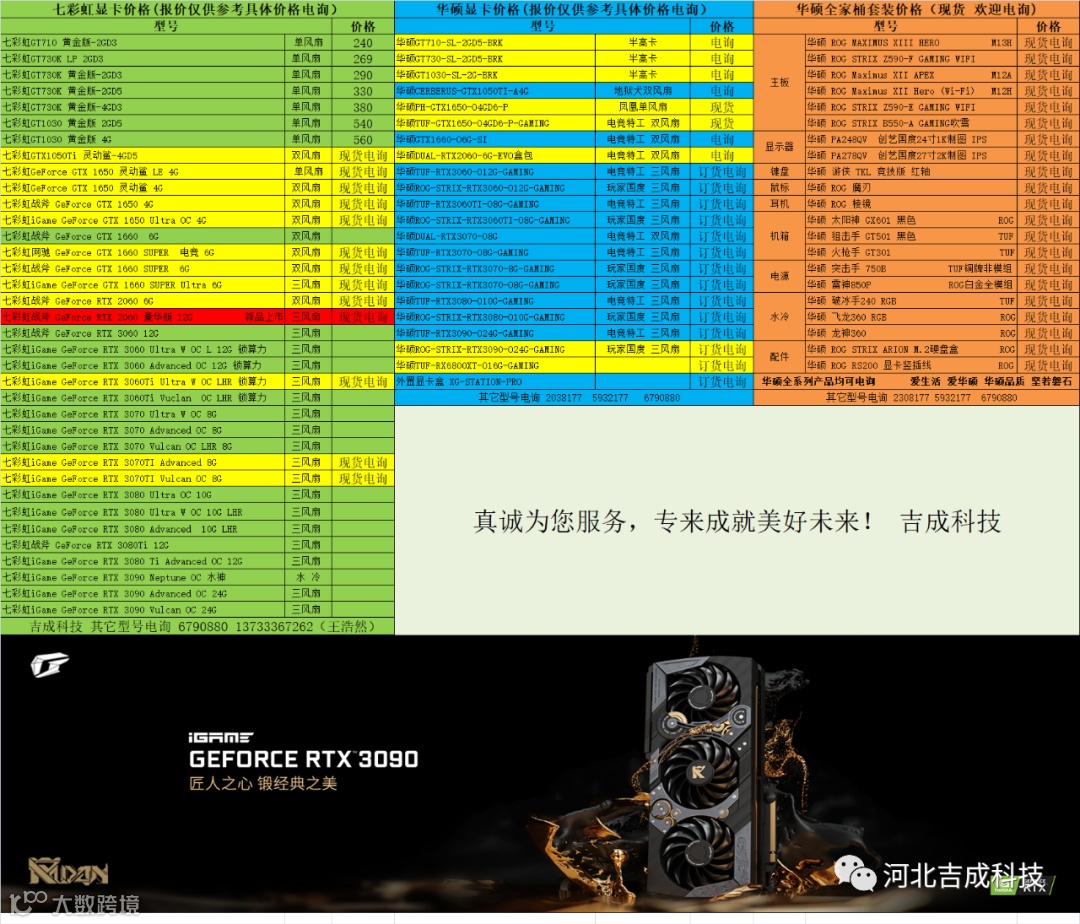Click the price cell 560

pos(363,140)
